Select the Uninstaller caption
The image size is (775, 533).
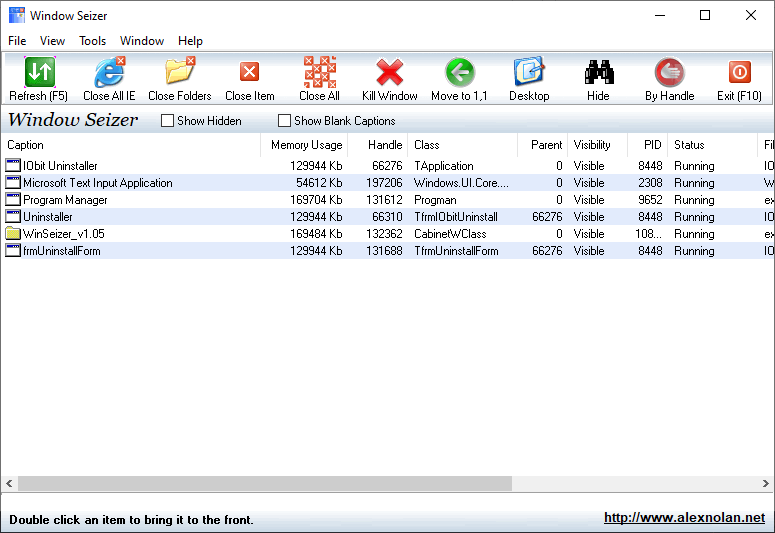[x=48, y=217]
